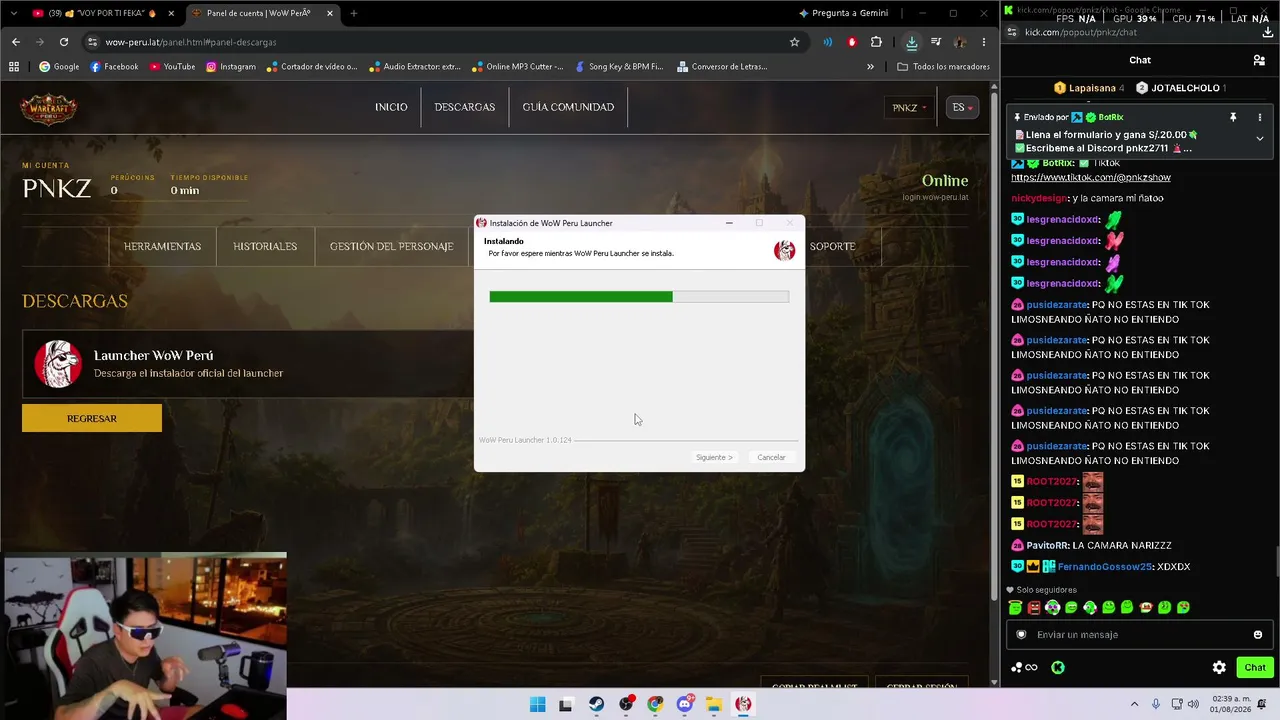1280x720 pixels.
Task: Click the JOTAELCHOLO leaderboard entry
Action: tap(1181, 88)
